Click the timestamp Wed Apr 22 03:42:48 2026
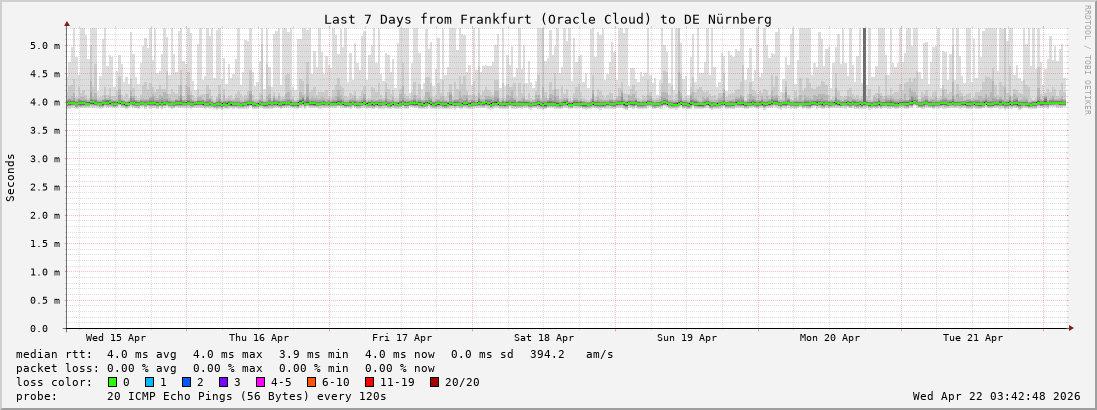The width and height of the screenshot is (1097, 410). (996, 396)
